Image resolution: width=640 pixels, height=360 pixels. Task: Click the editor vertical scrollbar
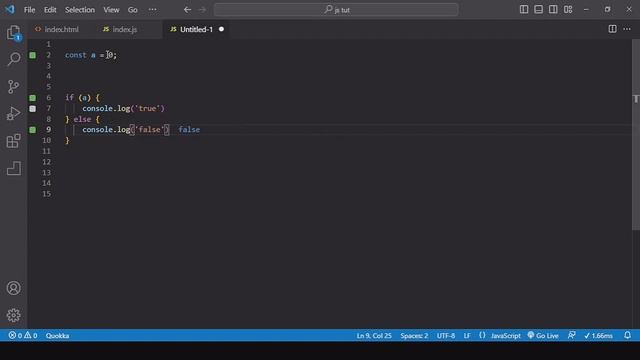point(636,135)
